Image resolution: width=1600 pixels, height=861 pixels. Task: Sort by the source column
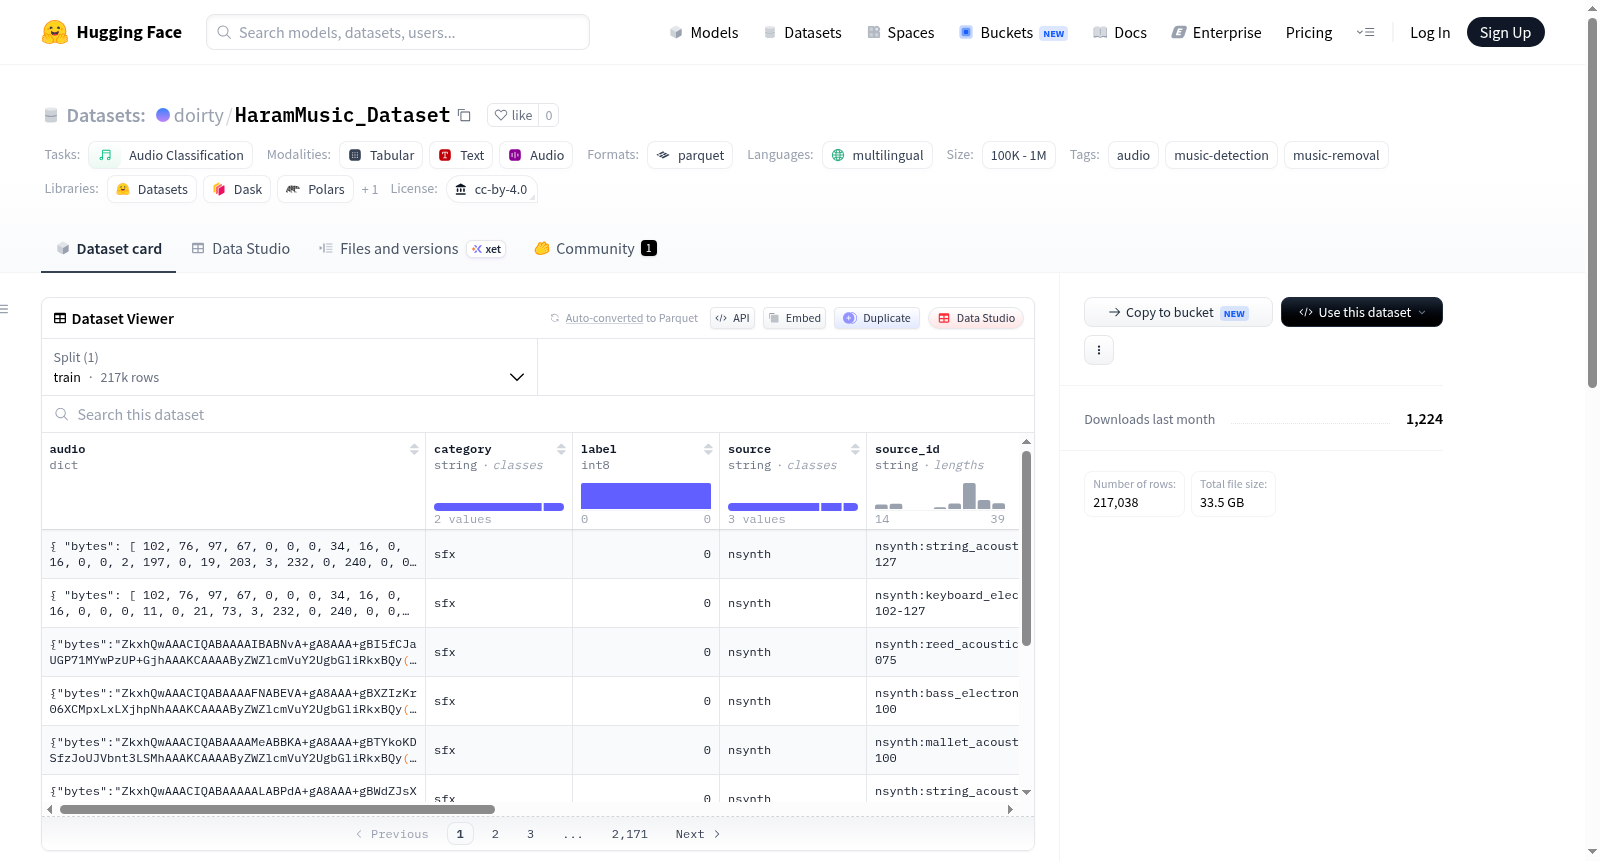click(x=855, y=449)
